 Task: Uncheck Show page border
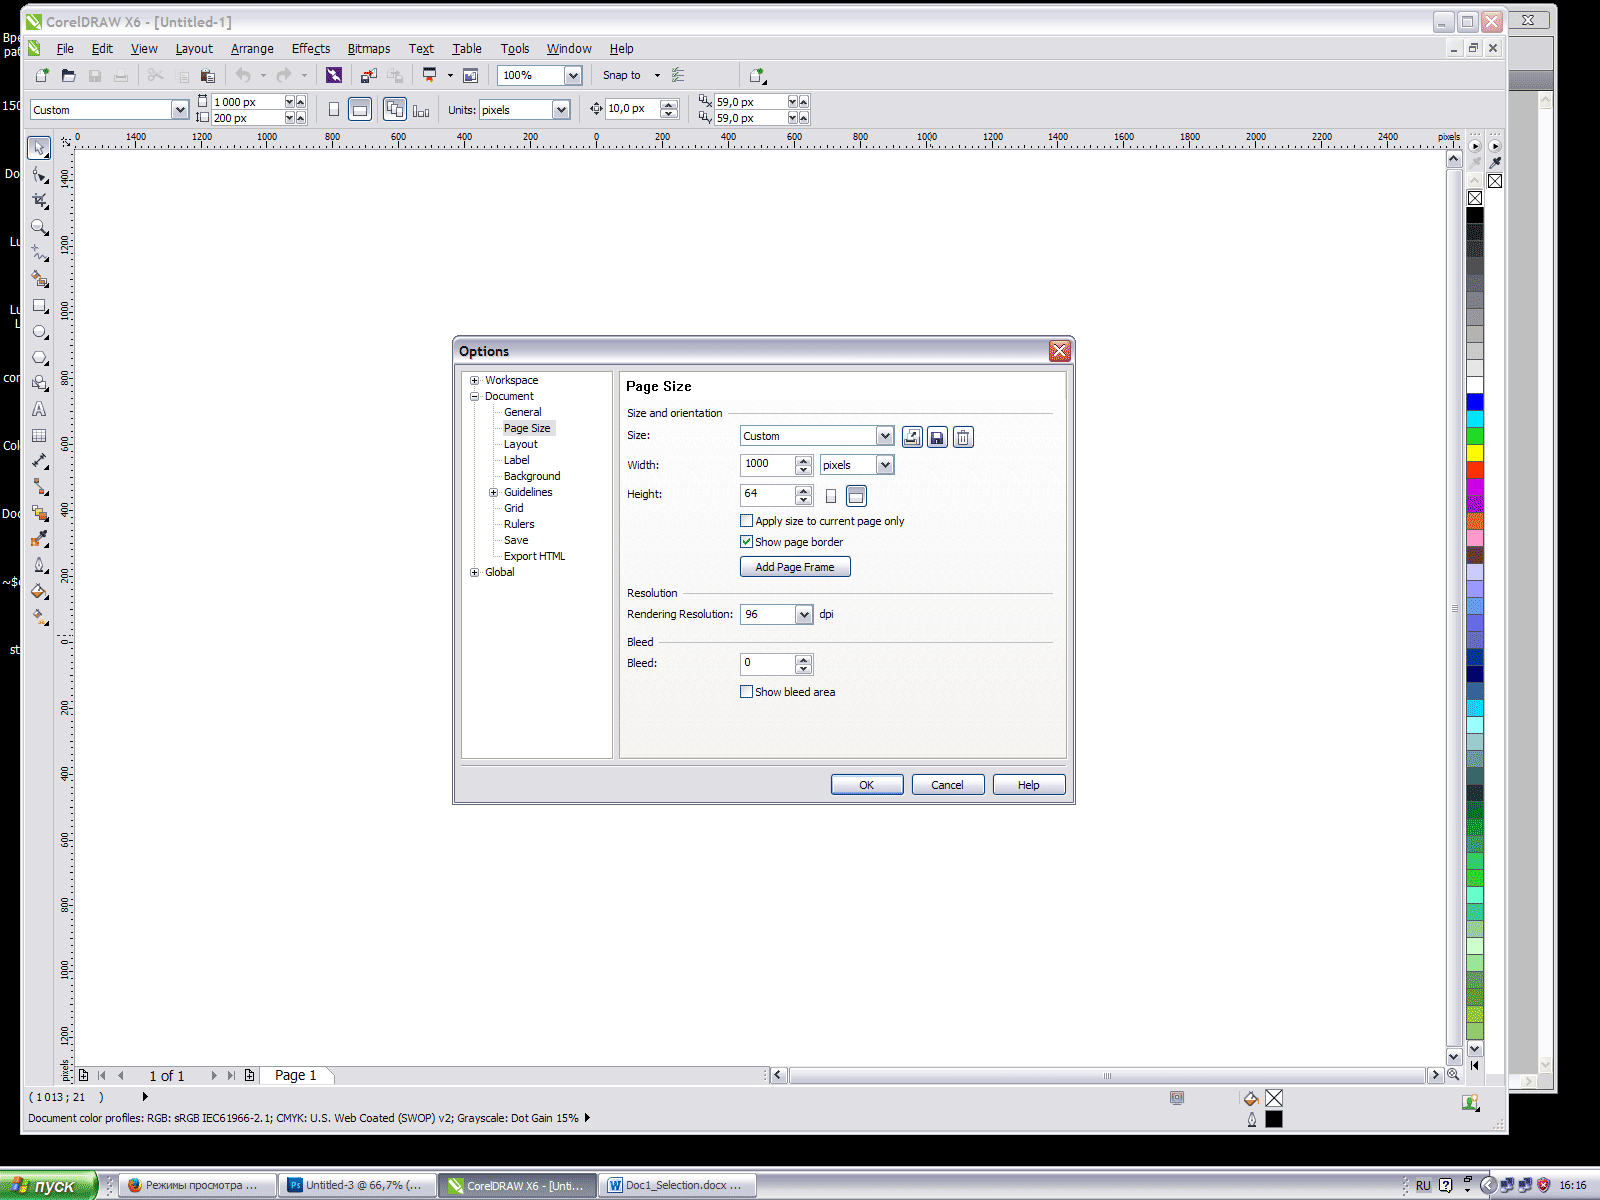(x=746, y=542)
